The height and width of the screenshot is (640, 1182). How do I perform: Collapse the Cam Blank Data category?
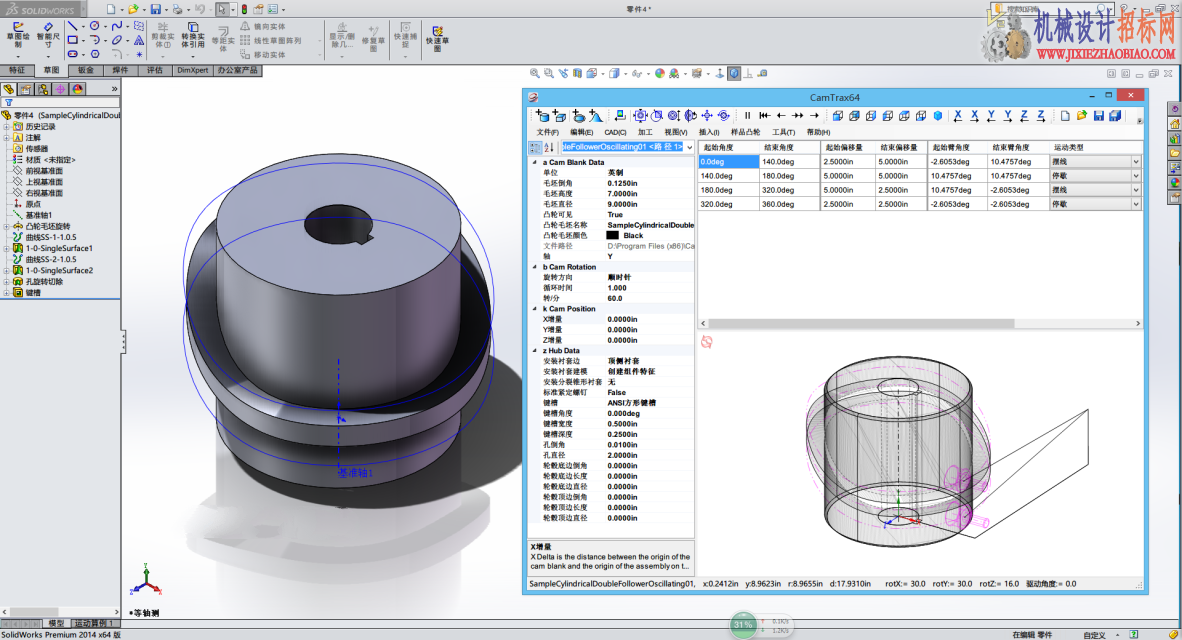coord(534,162)
